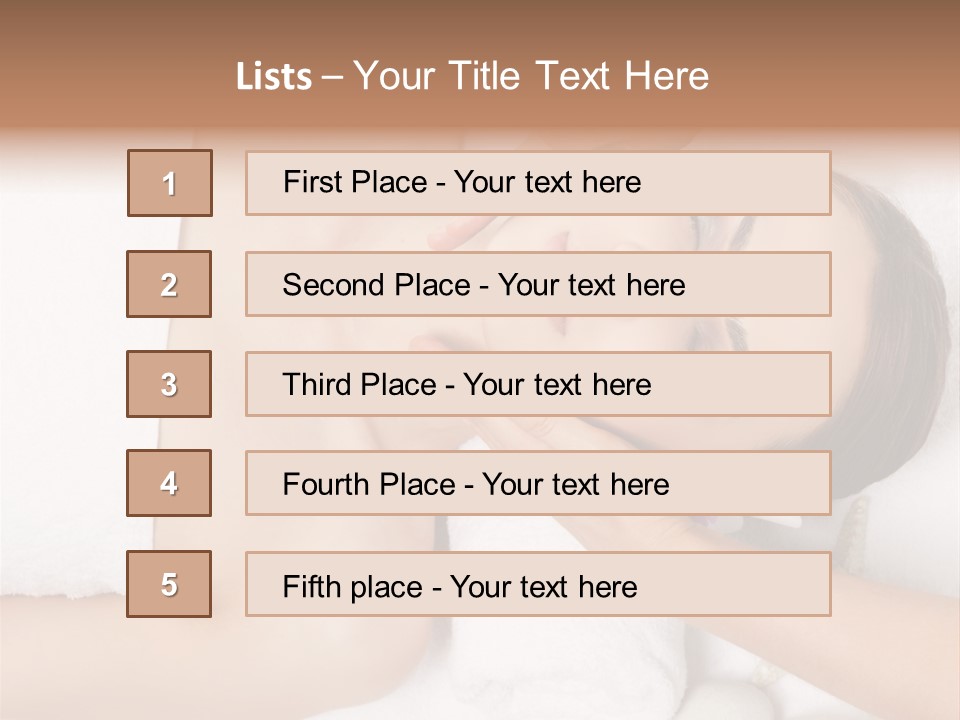Viewport: 960px width, 720px height.
Task: Click the bold word Lists in title
Action: tap(274, 77)
